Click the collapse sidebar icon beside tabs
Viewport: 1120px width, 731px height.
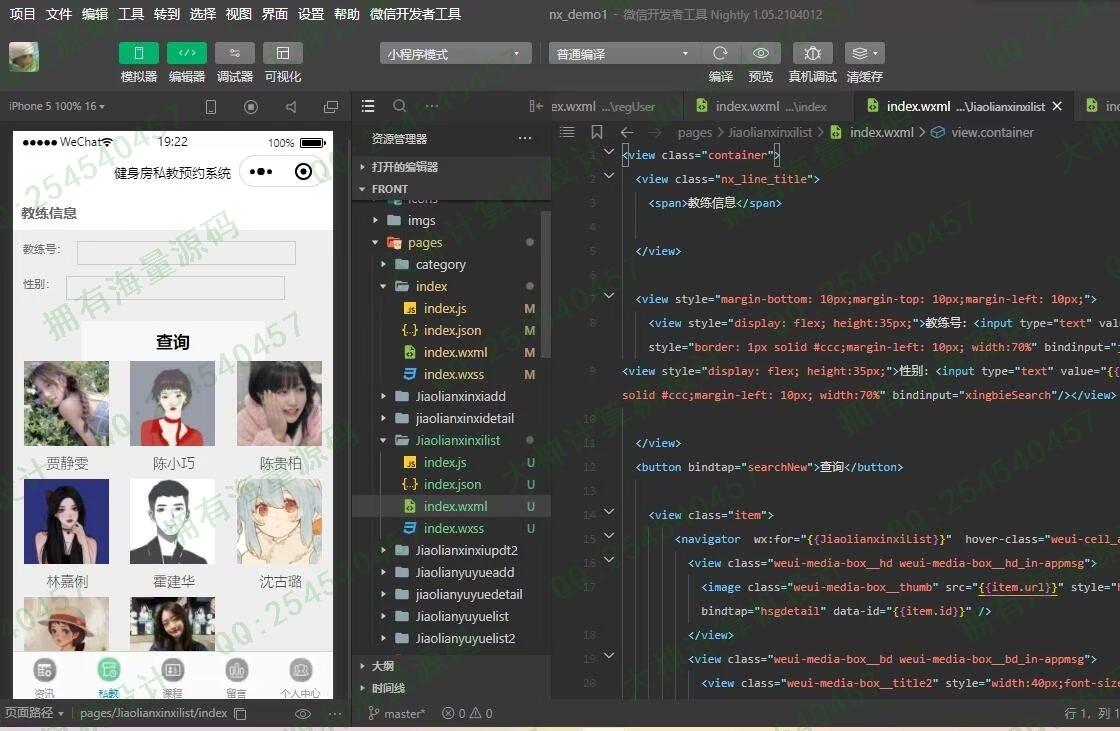click(536, 106)
